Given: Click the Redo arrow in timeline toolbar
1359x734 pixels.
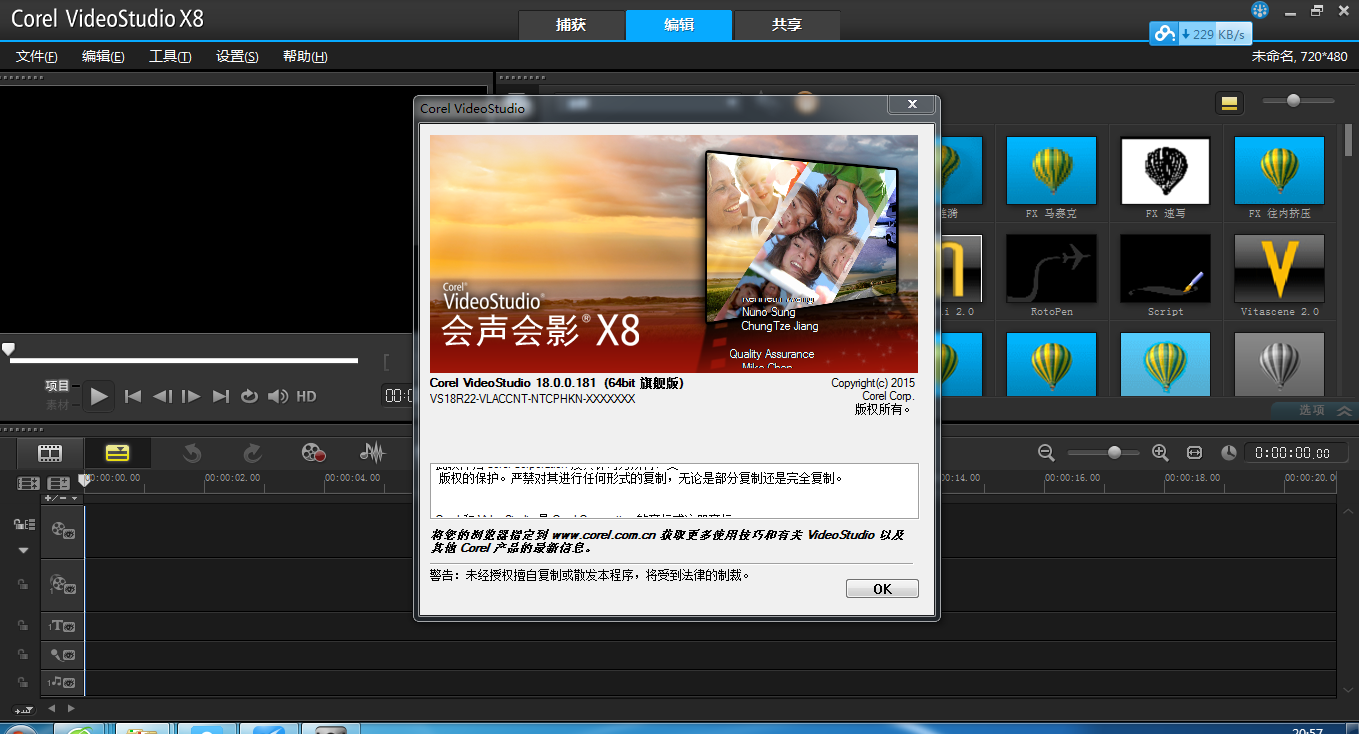Looking at the screenshot, I should click(252, 453).
